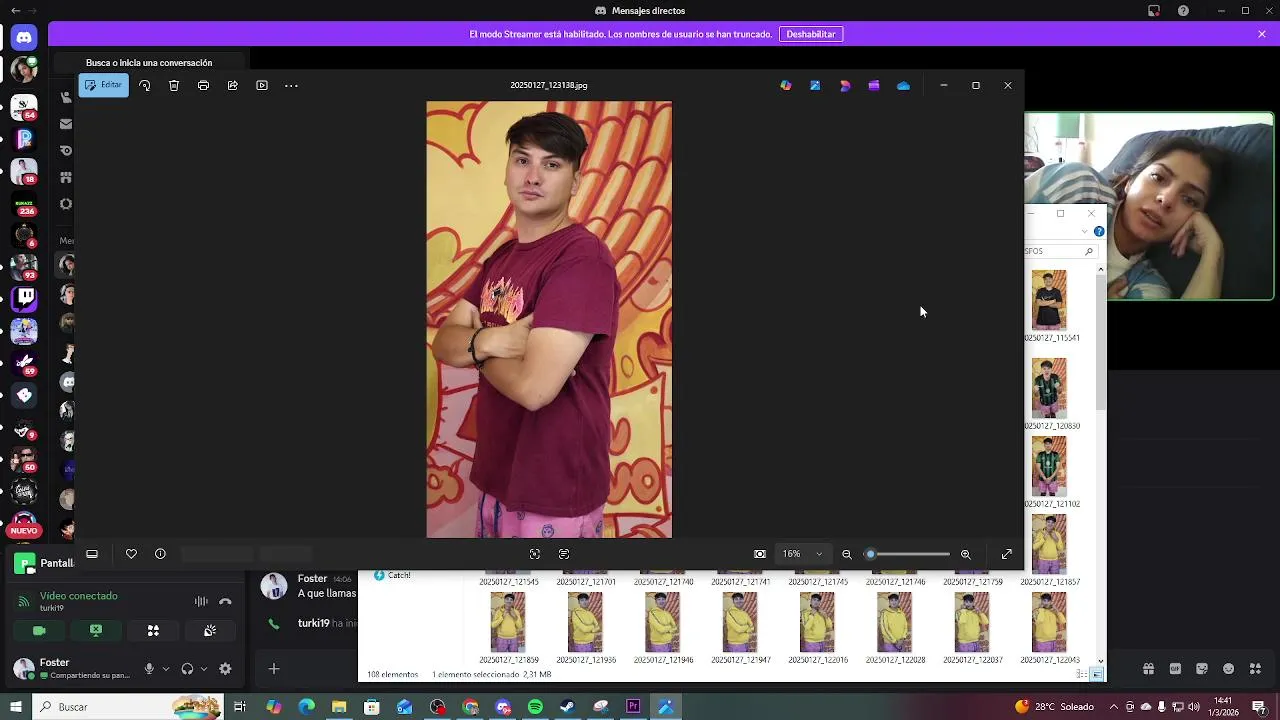Click the plus attach button in chat box
The height and width of the screenshot is (720, 1280).
pos(274,669)
